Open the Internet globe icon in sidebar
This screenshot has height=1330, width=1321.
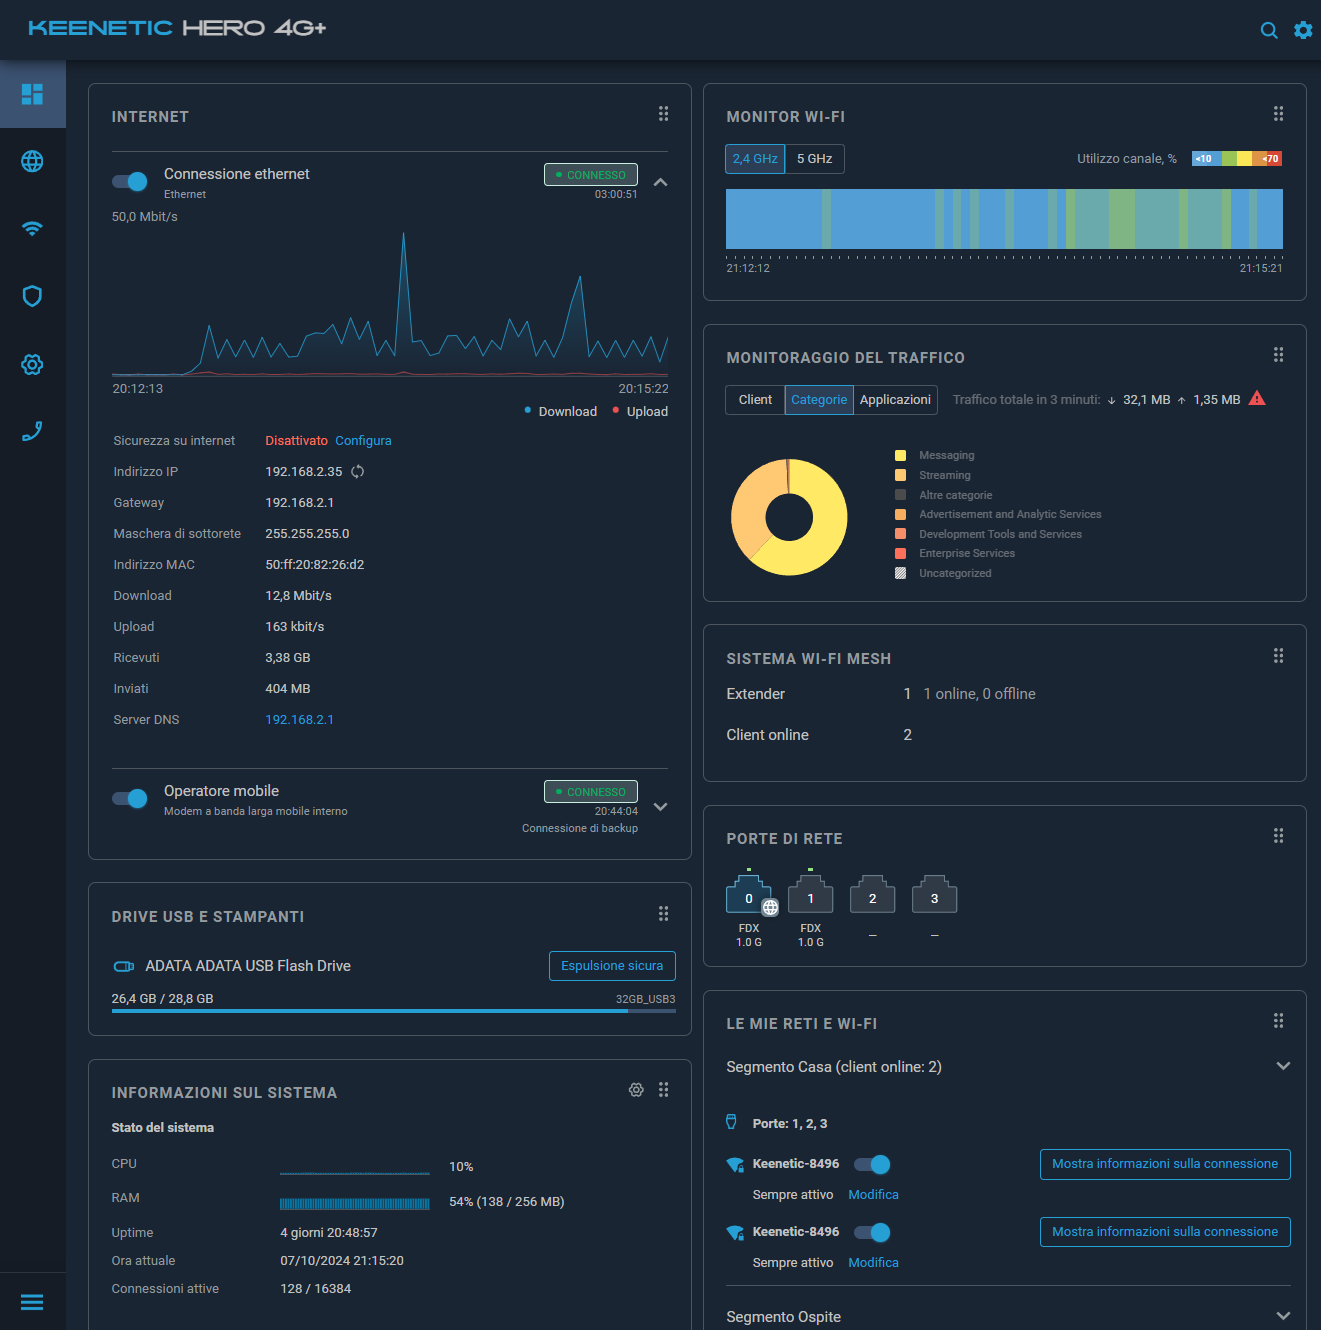click(32, 161)
